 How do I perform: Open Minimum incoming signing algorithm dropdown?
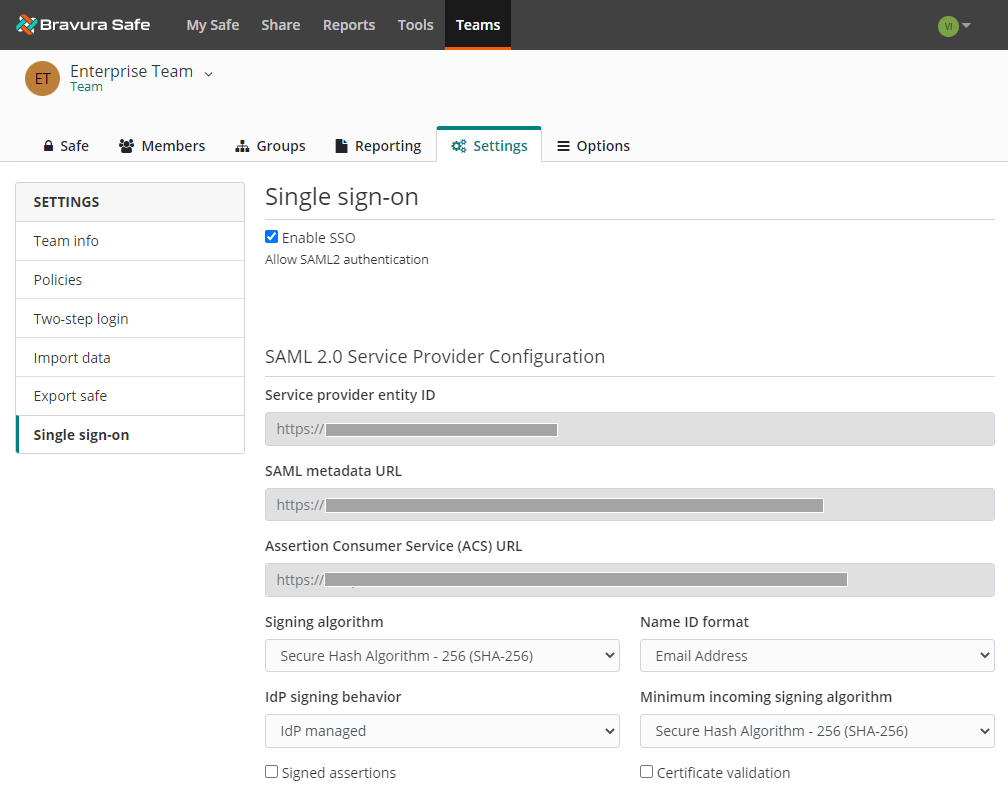[817, 731]
